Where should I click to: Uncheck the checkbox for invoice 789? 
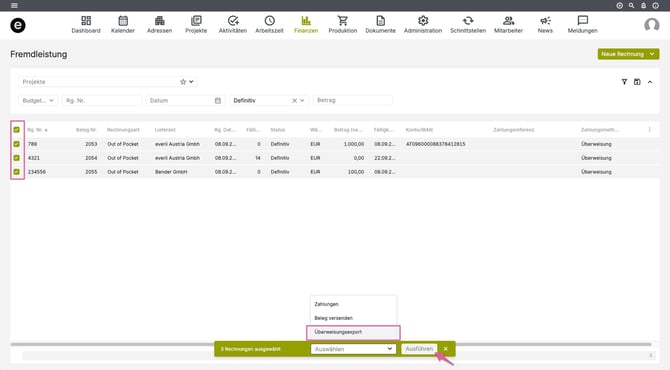pyautogui.click(x=17, y=144)
